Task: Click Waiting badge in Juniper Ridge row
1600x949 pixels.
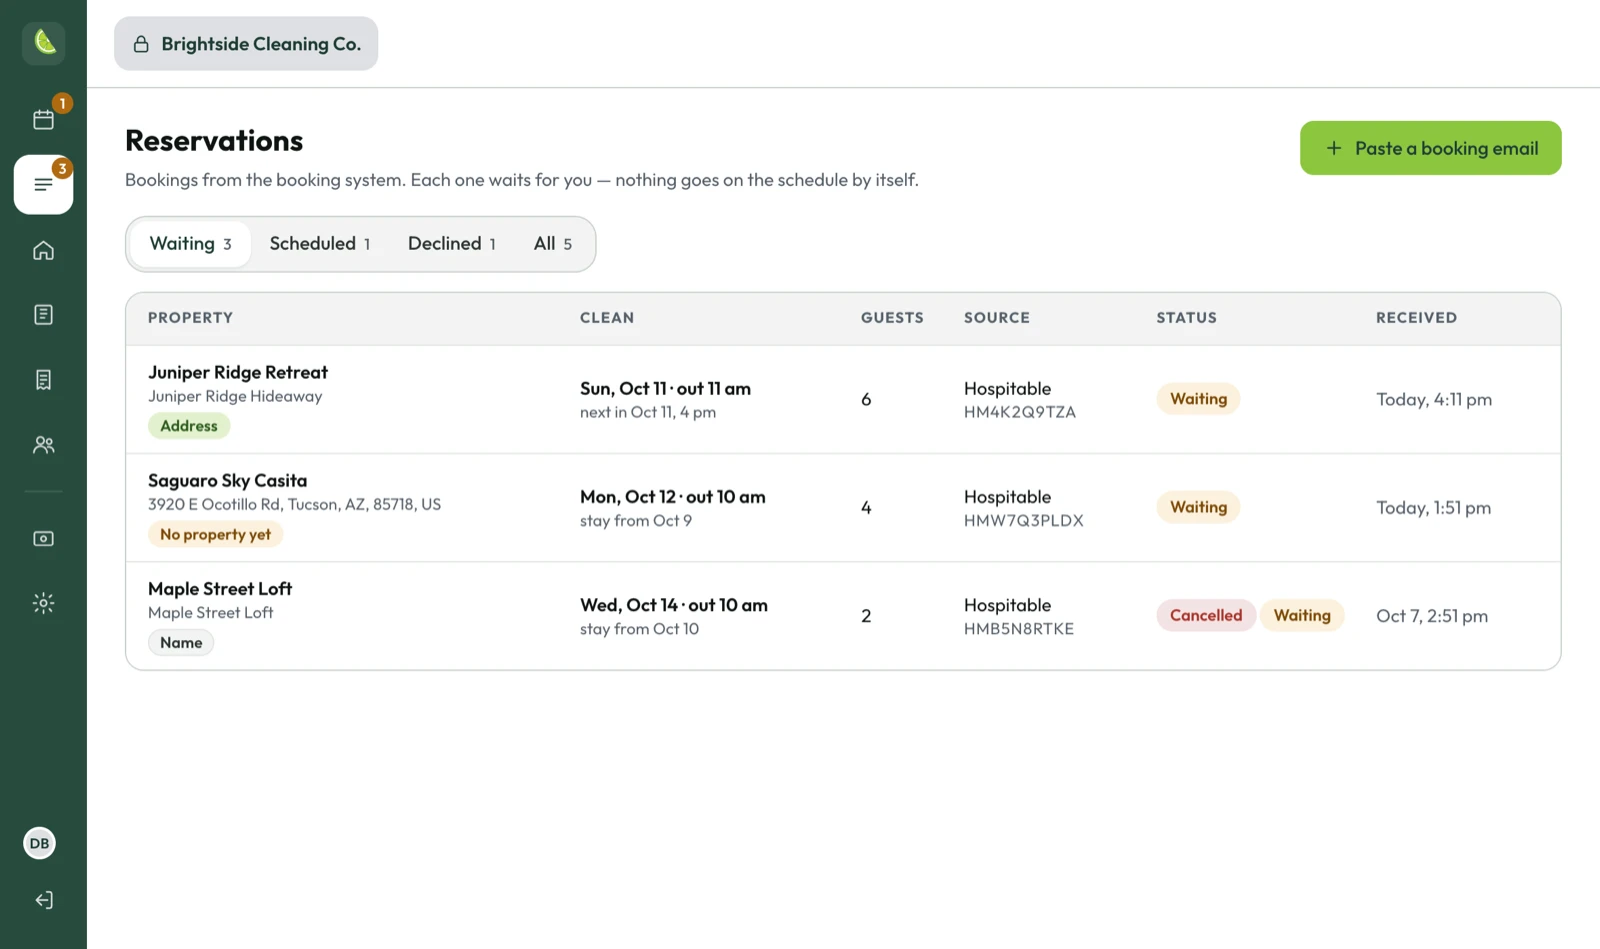Action: tap(1198, 399)
